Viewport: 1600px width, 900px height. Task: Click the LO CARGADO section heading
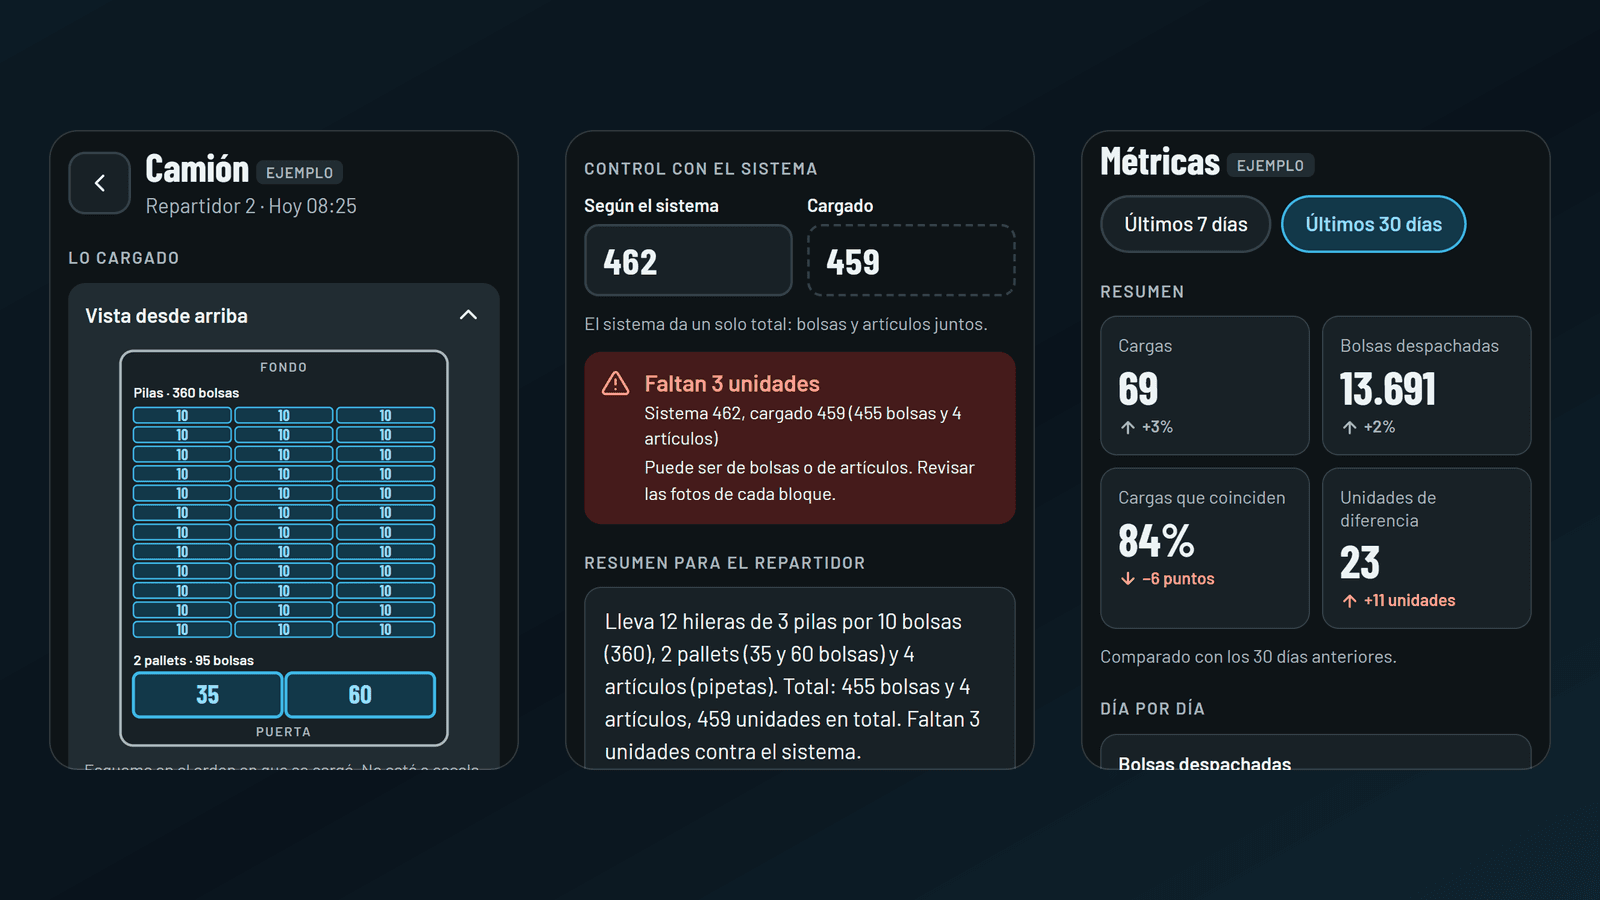124,258
